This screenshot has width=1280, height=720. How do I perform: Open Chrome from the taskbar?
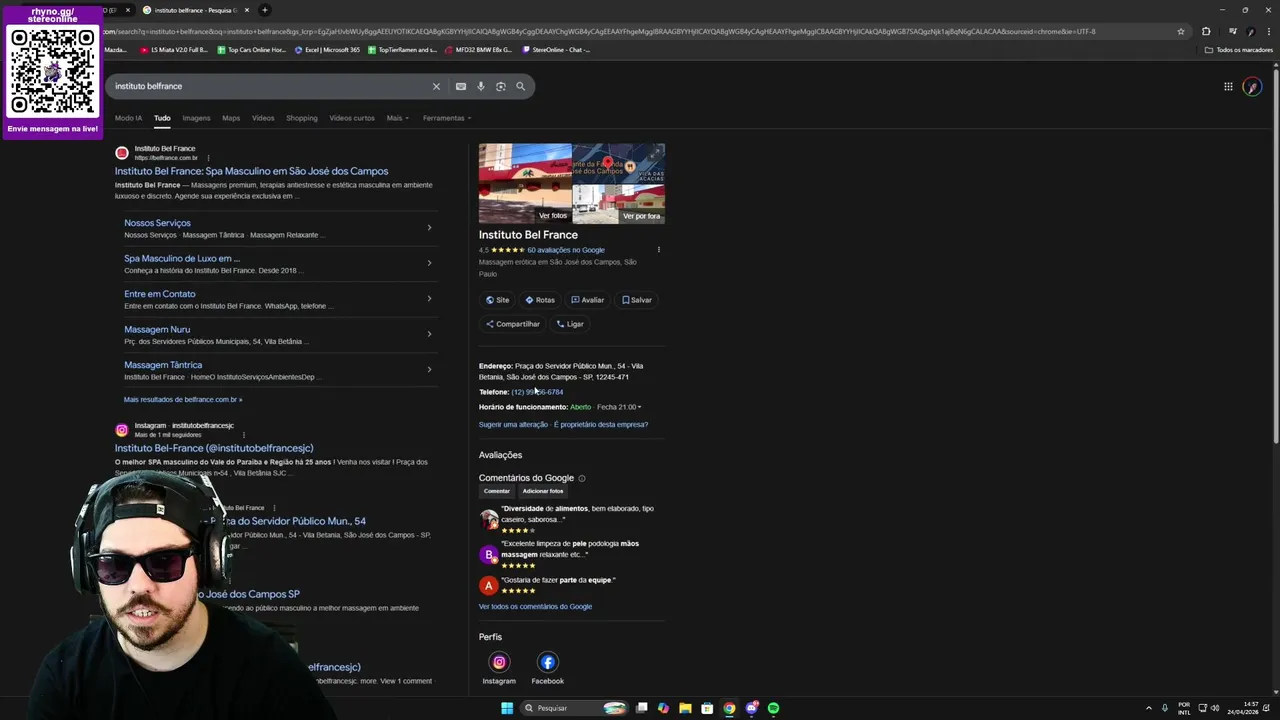pyautogui.click(x=729, y=708)
